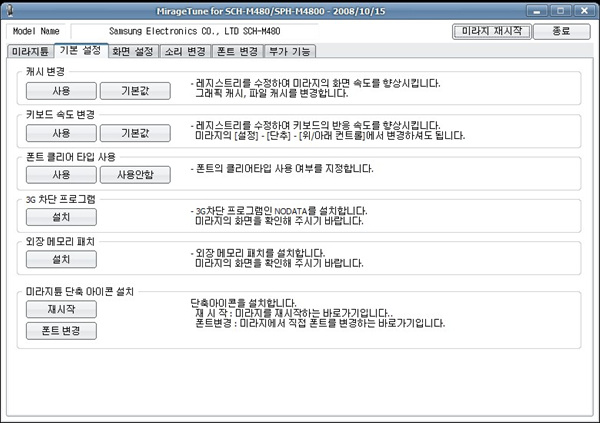Open the 소리 변경 tab

pos(185,51)
